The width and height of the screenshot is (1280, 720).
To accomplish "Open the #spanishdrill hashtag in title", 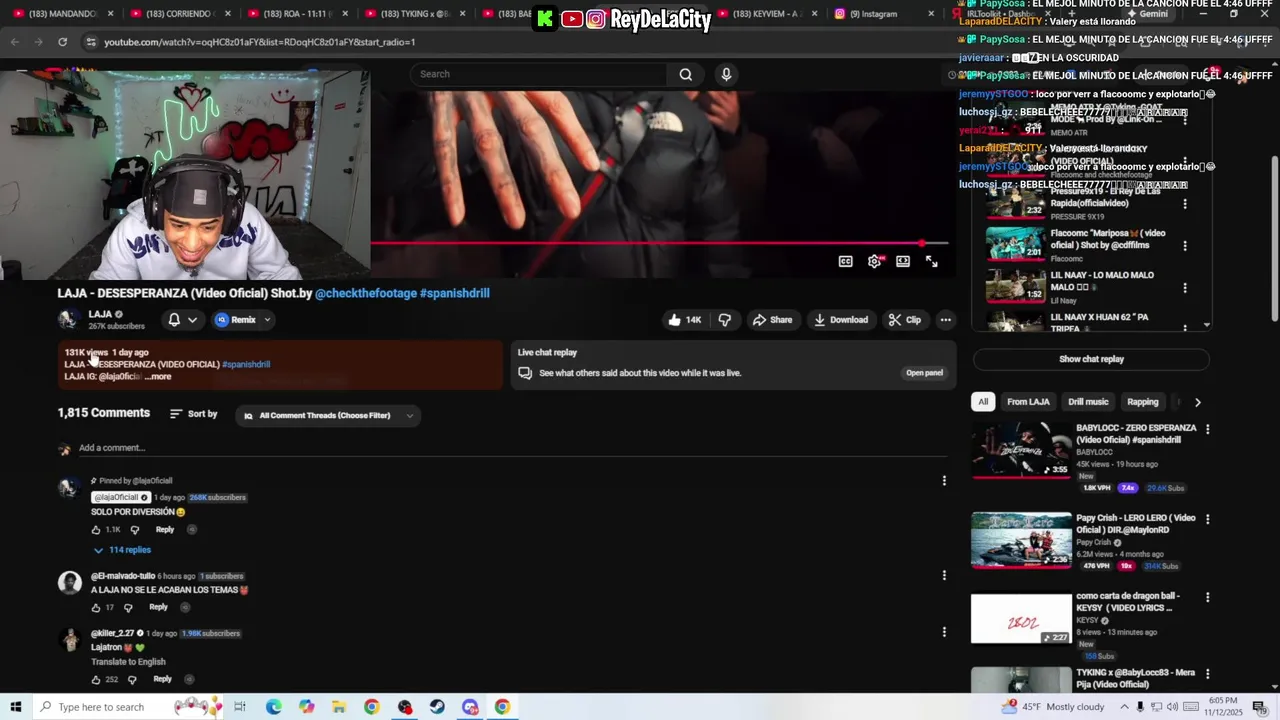I will [454, 293].
